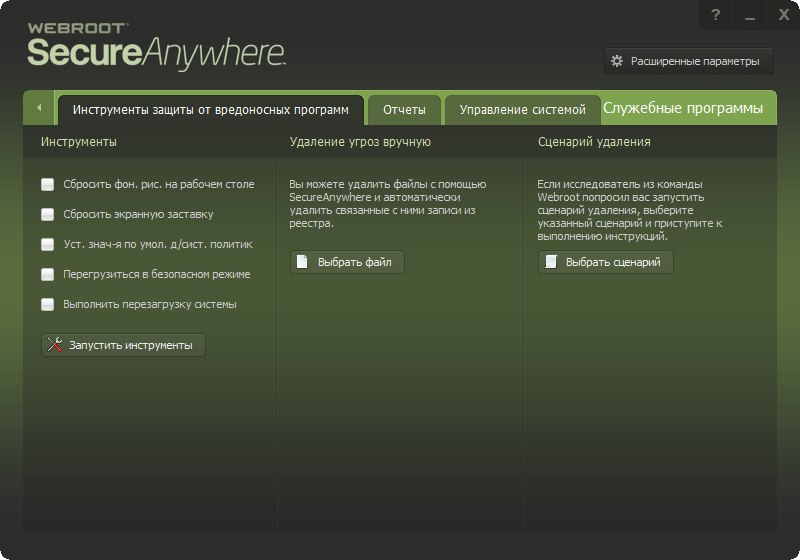
Task: Open the Отчеты tab
Action: coord(404,110)
